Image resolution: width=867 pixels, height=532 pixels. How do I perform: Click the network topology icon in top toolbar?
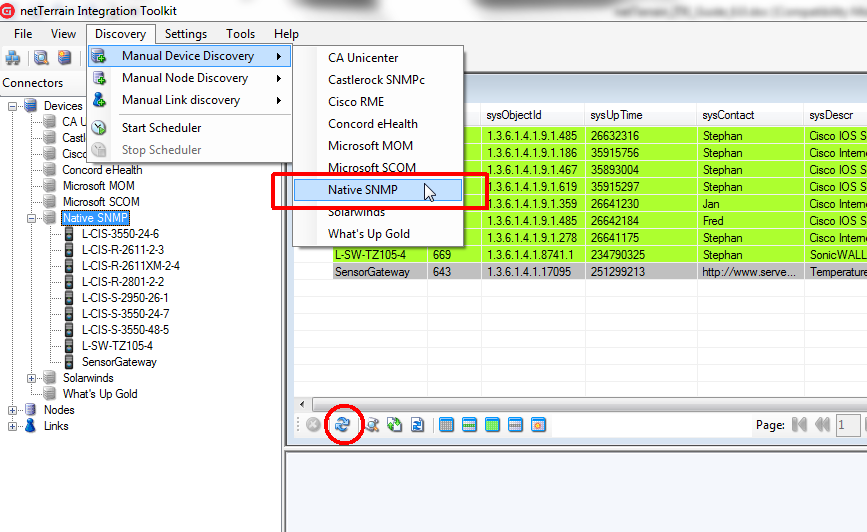[x=14, y=58]
